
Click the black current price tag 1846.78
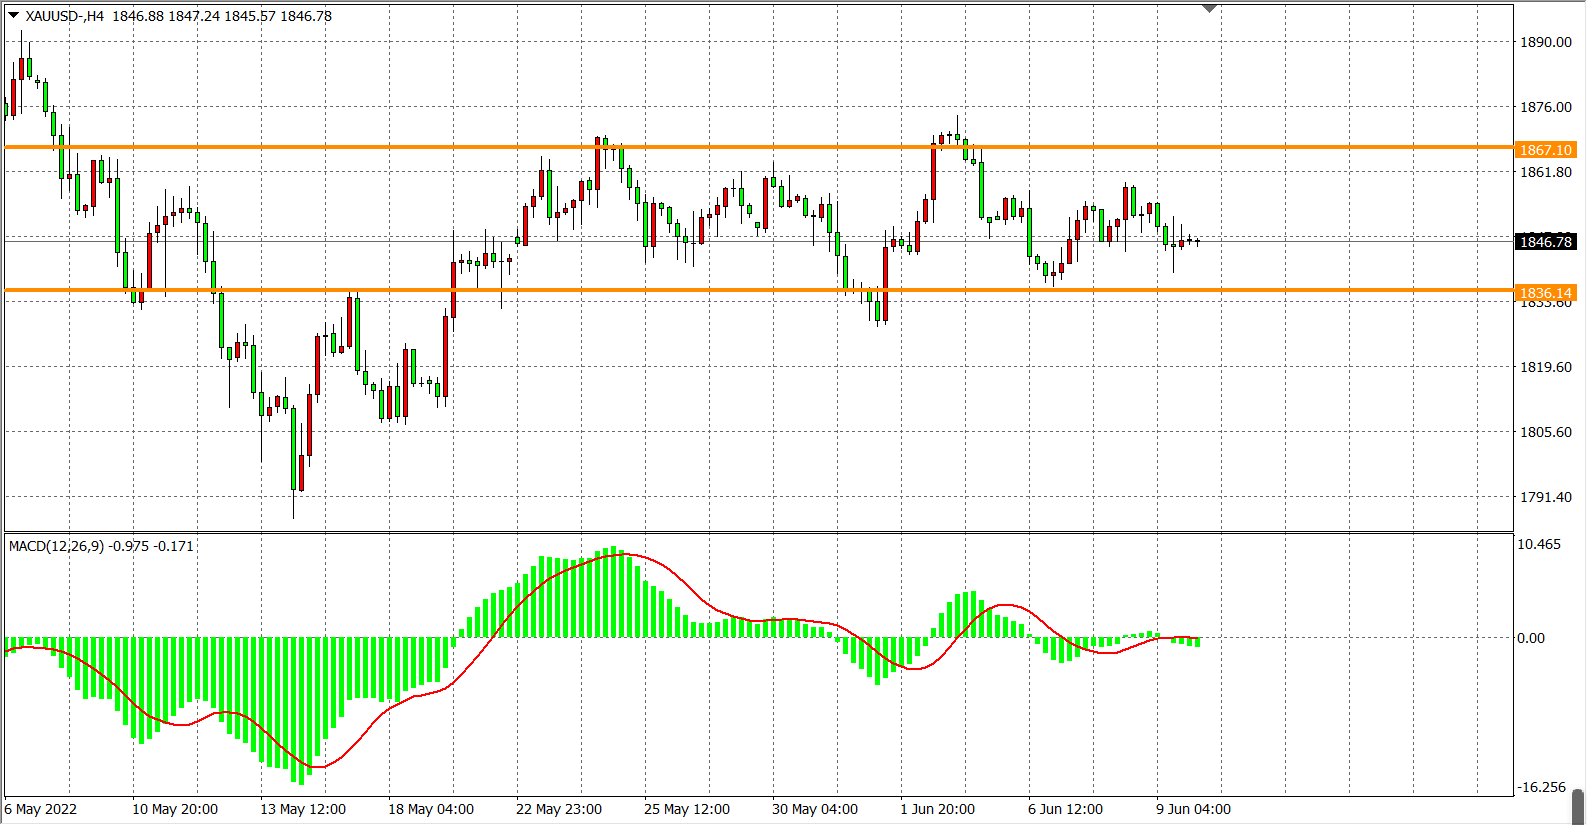tap(1545, 242)
